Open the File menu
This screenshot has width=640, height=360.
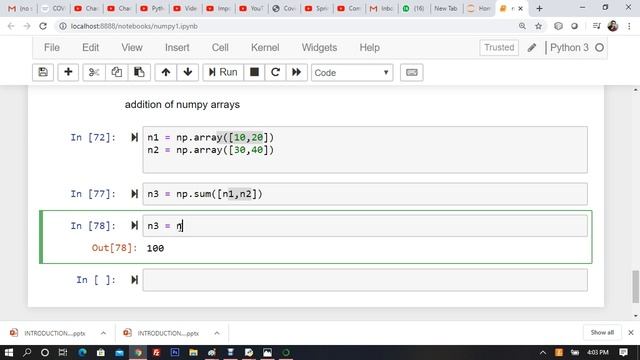[52, 48]
